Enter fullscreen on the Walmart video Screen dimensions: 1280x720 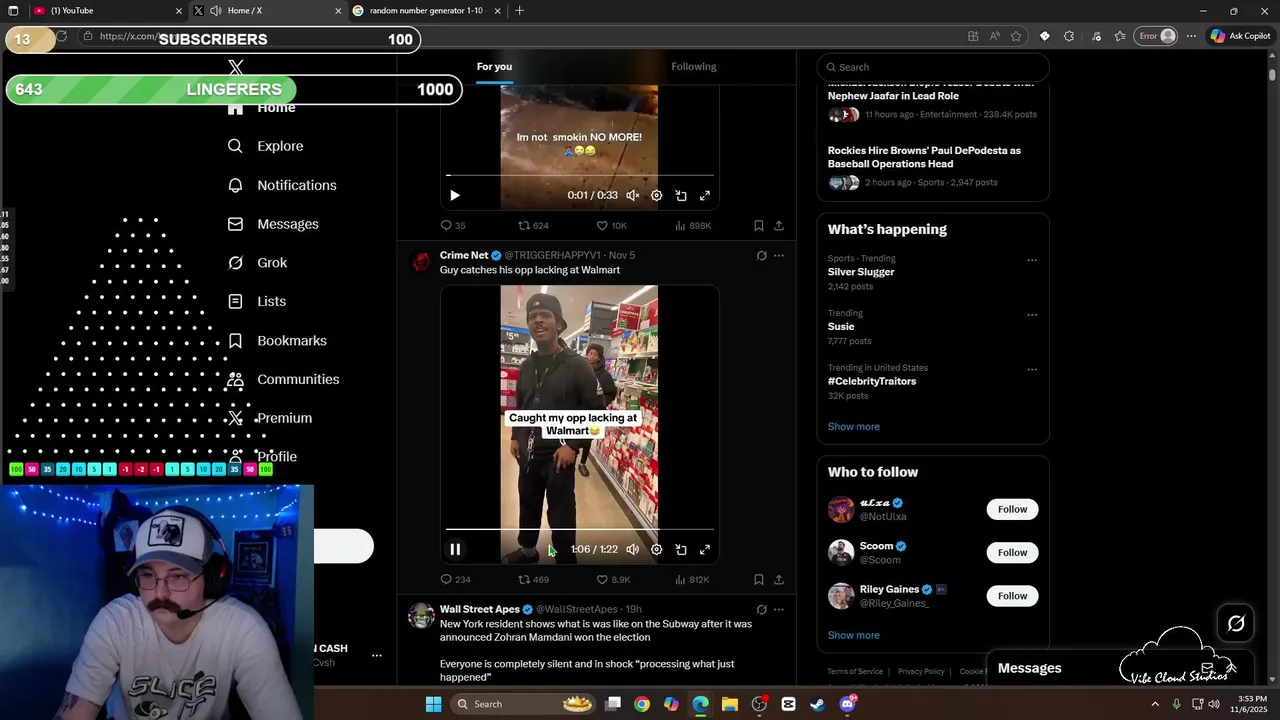(x=705, y=549)
